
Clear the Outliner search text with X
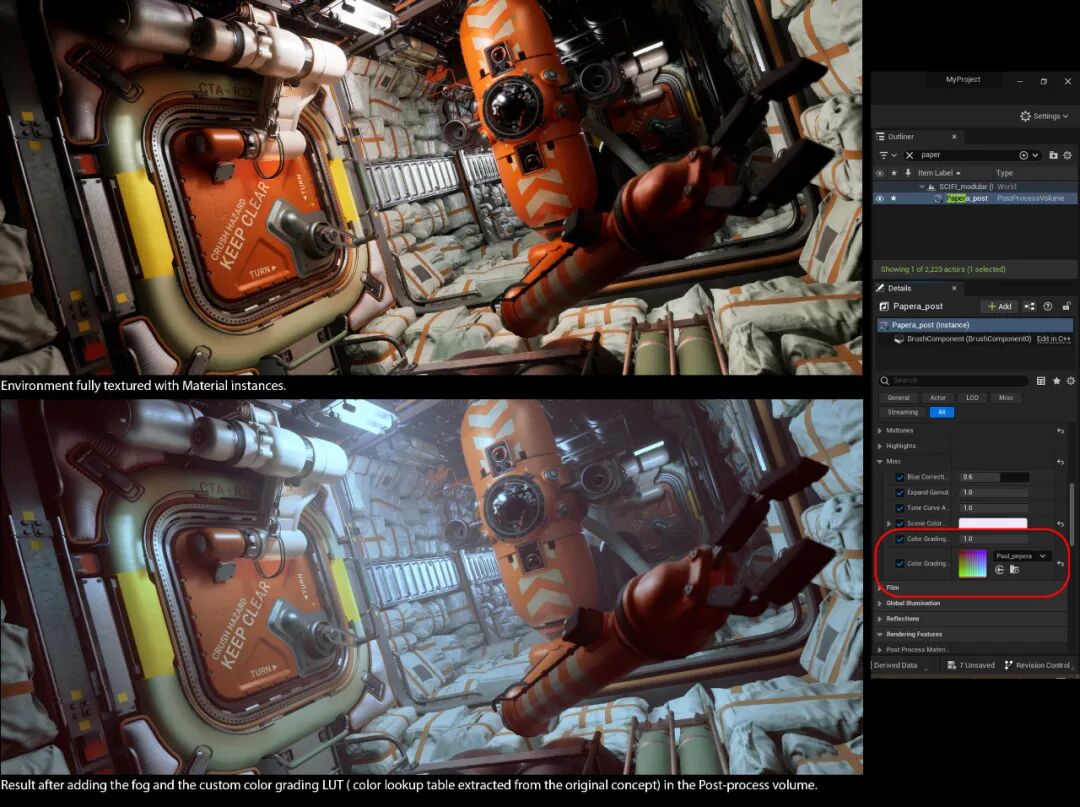pos(908,155)
